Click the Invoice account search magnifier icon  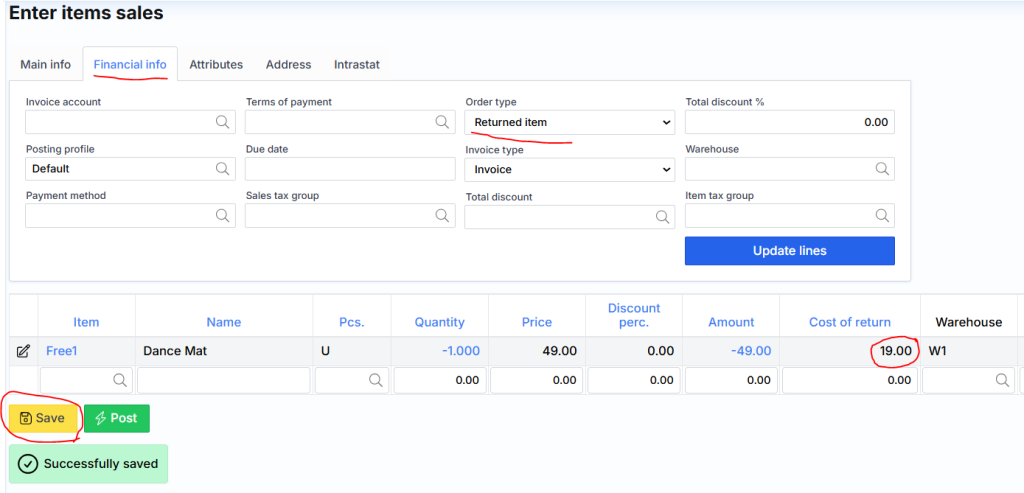222,122
